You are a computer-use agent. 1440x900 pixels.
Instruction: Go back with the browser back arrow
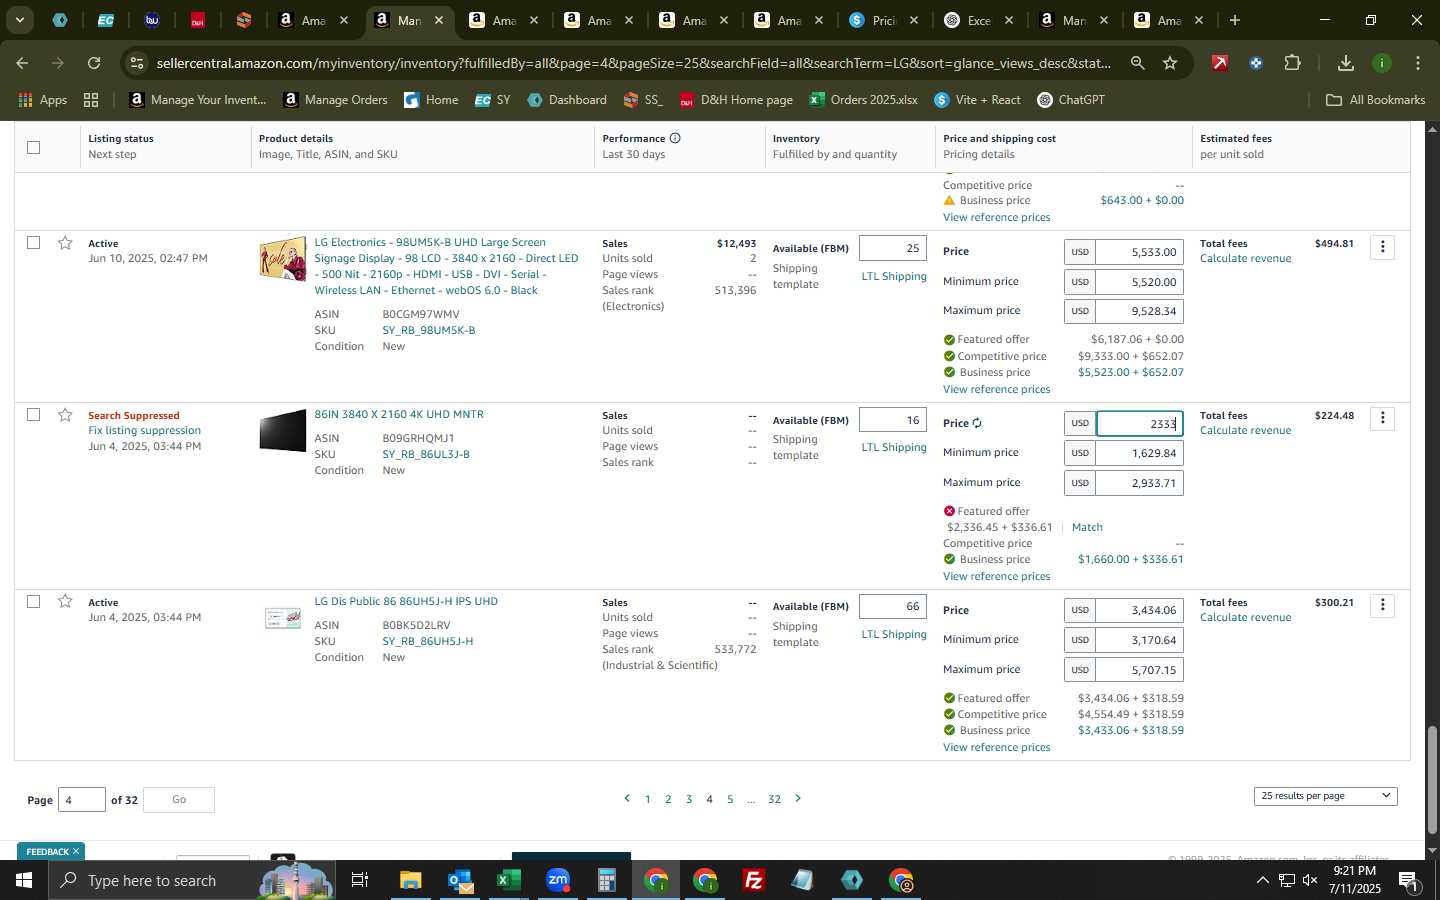point(22,63)
